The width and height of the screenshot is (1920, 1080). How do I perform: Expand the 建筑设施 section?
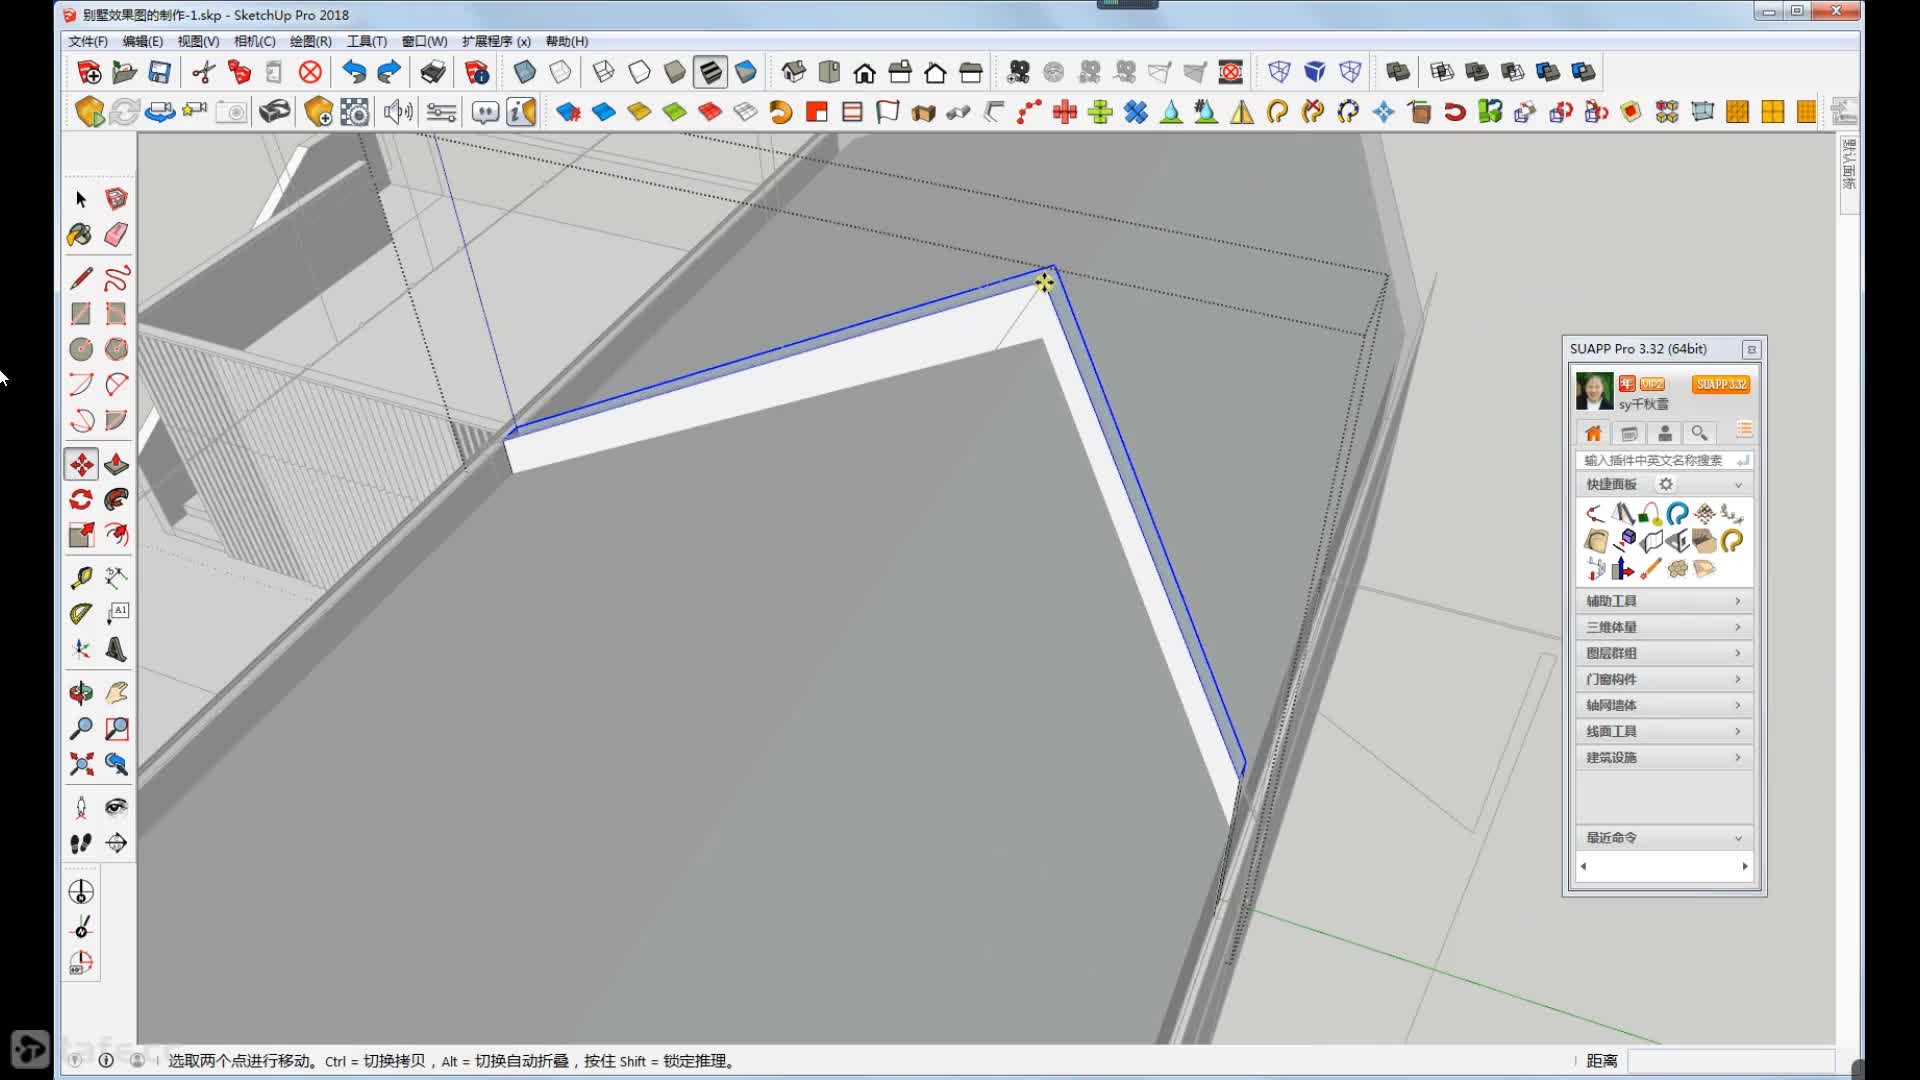tap(1664, 757)
